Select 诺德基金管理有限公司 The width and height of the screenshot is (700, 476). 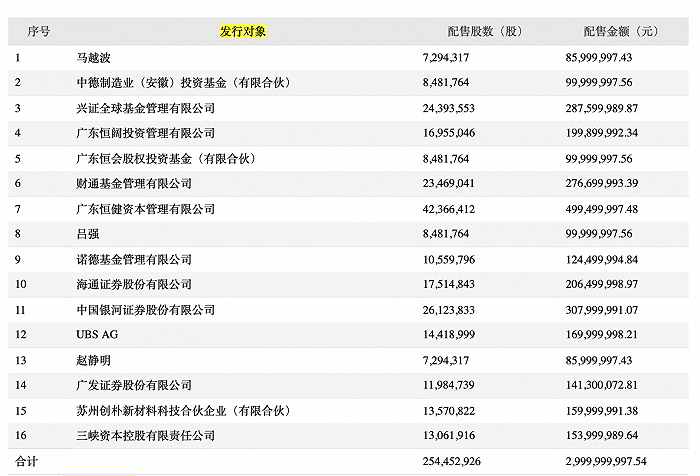click(x=134, y=259)
